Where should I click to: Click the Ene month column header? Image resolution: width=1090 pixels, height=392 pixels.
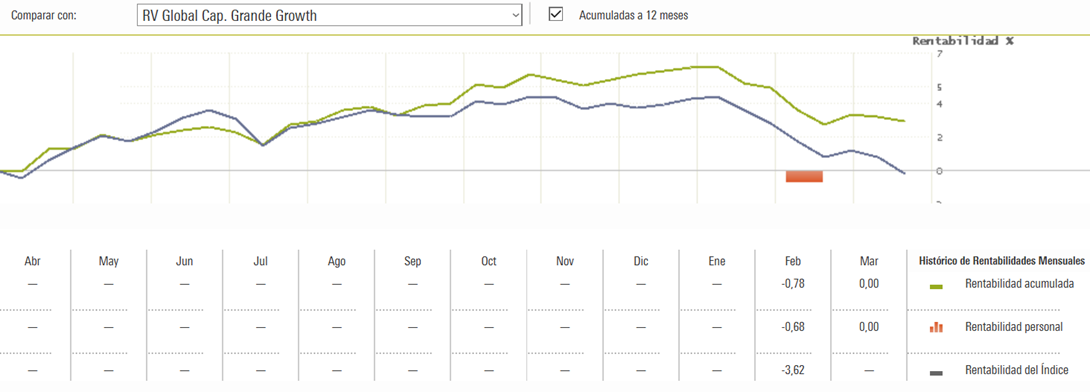717,261
